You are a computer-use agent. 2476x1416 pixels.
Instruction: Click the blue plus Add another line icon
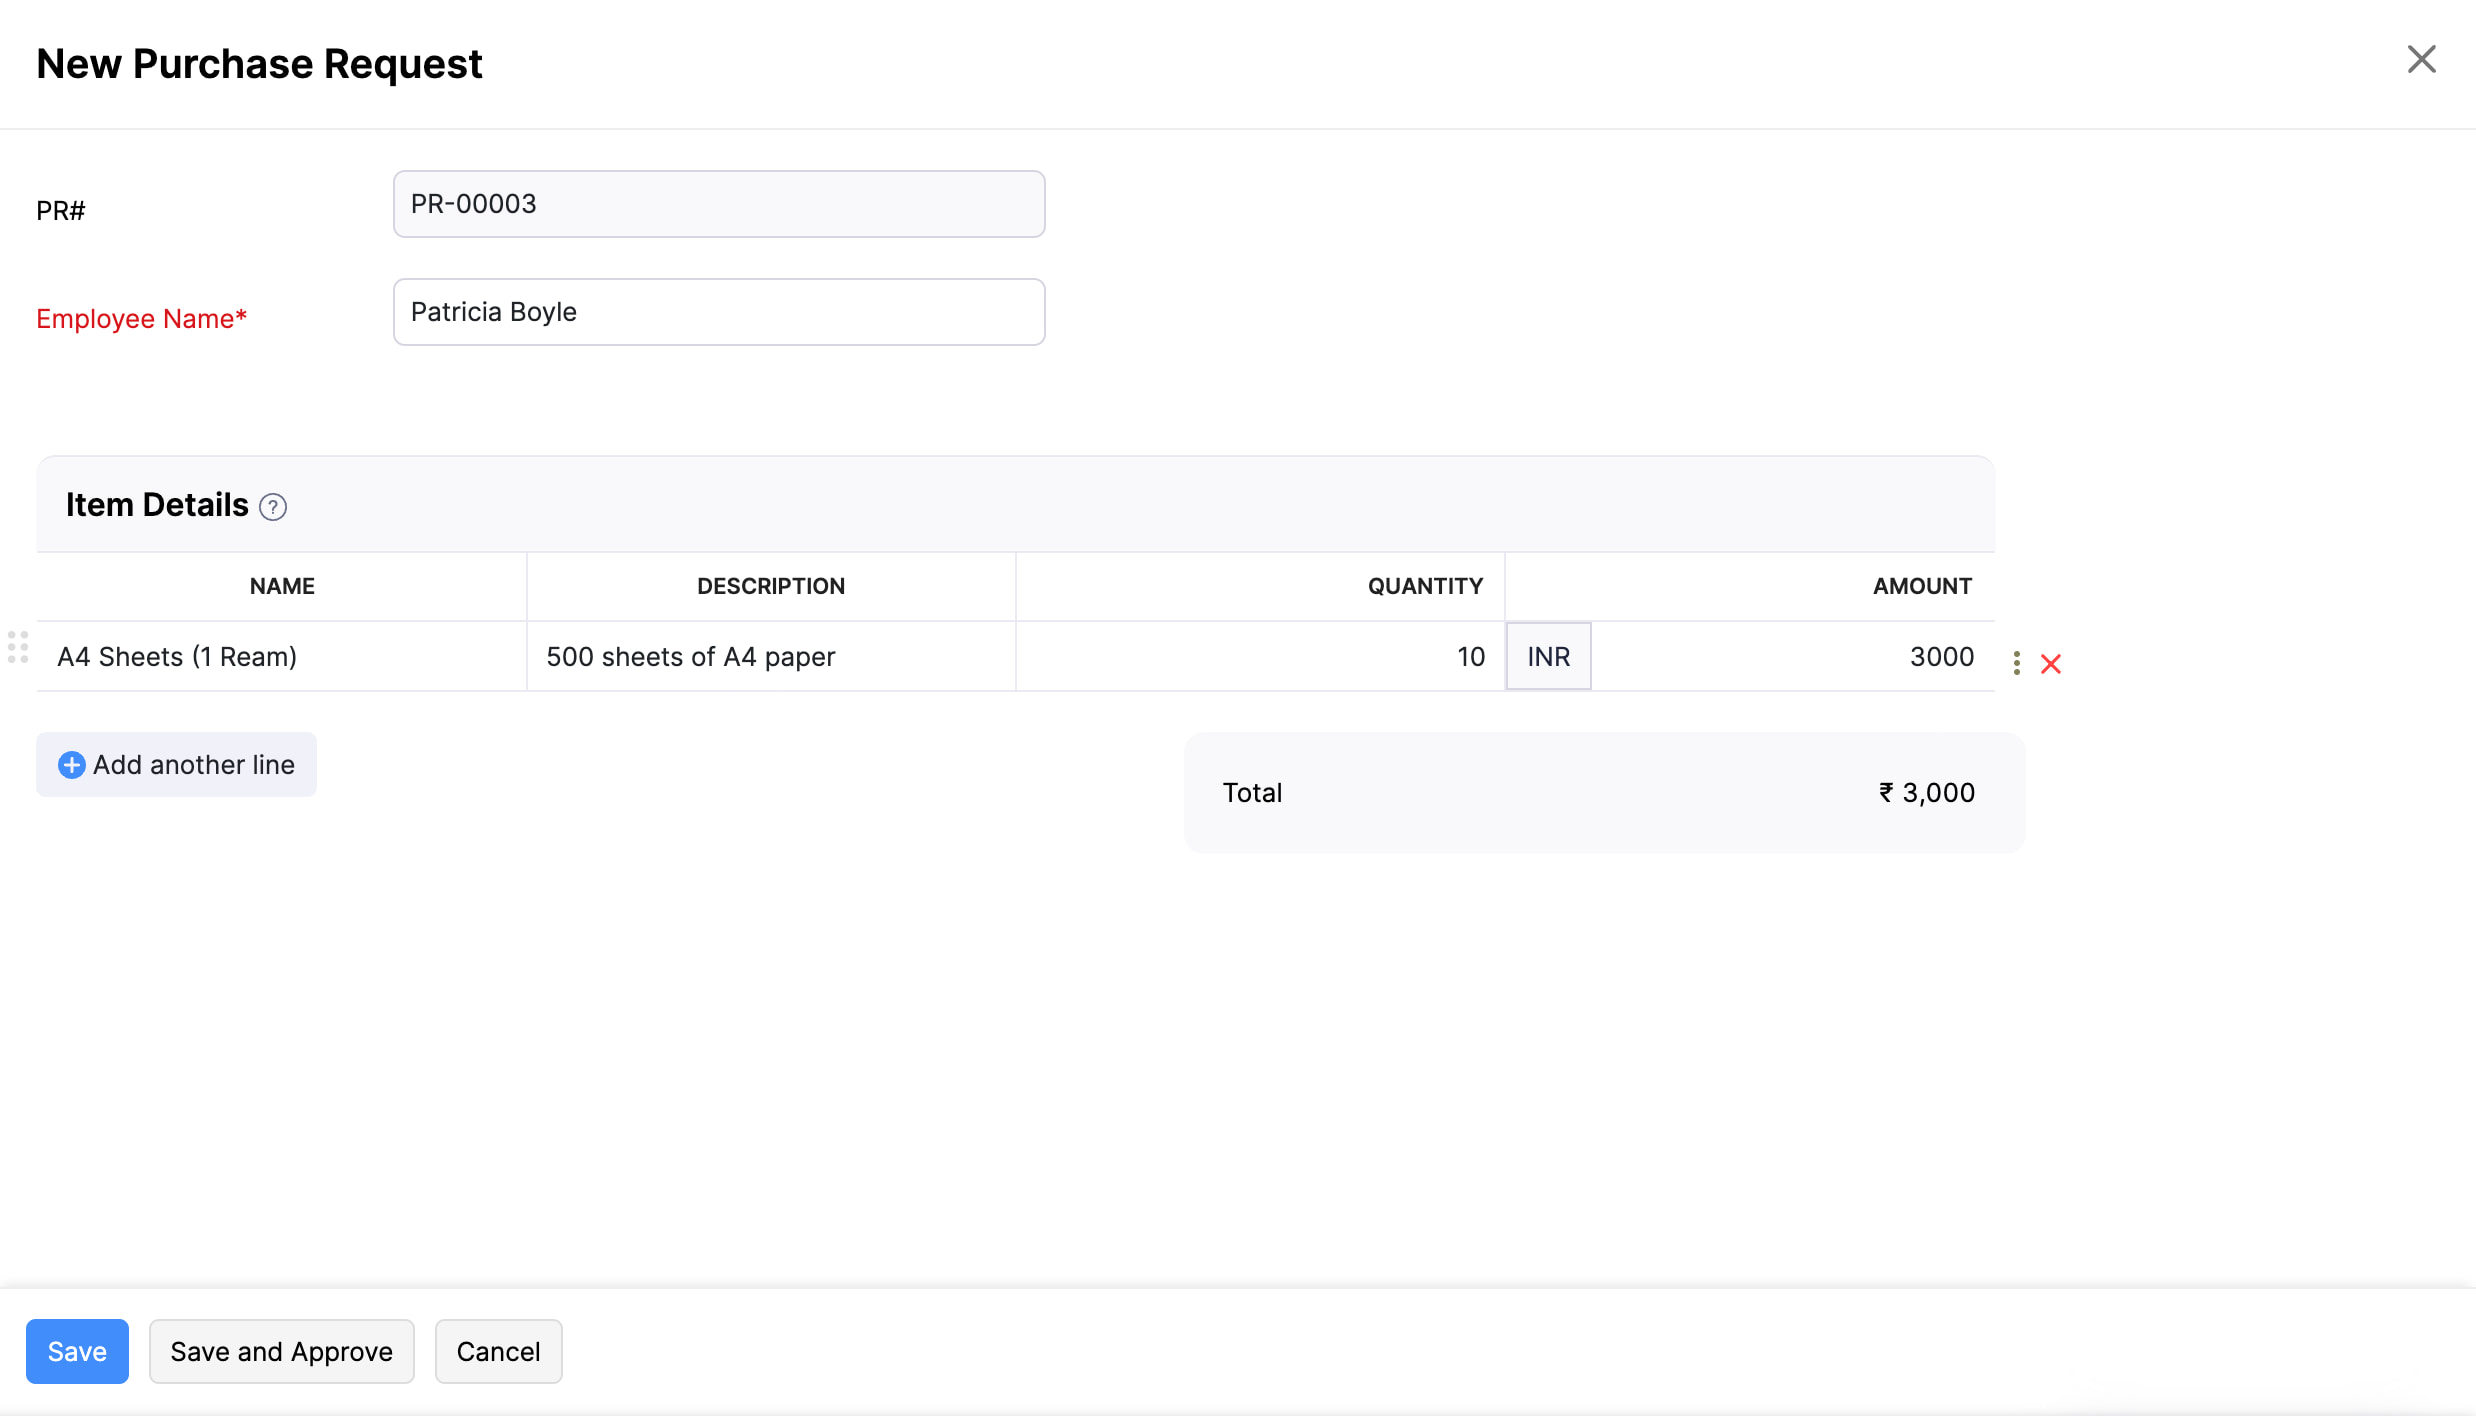tap(71, 765)
